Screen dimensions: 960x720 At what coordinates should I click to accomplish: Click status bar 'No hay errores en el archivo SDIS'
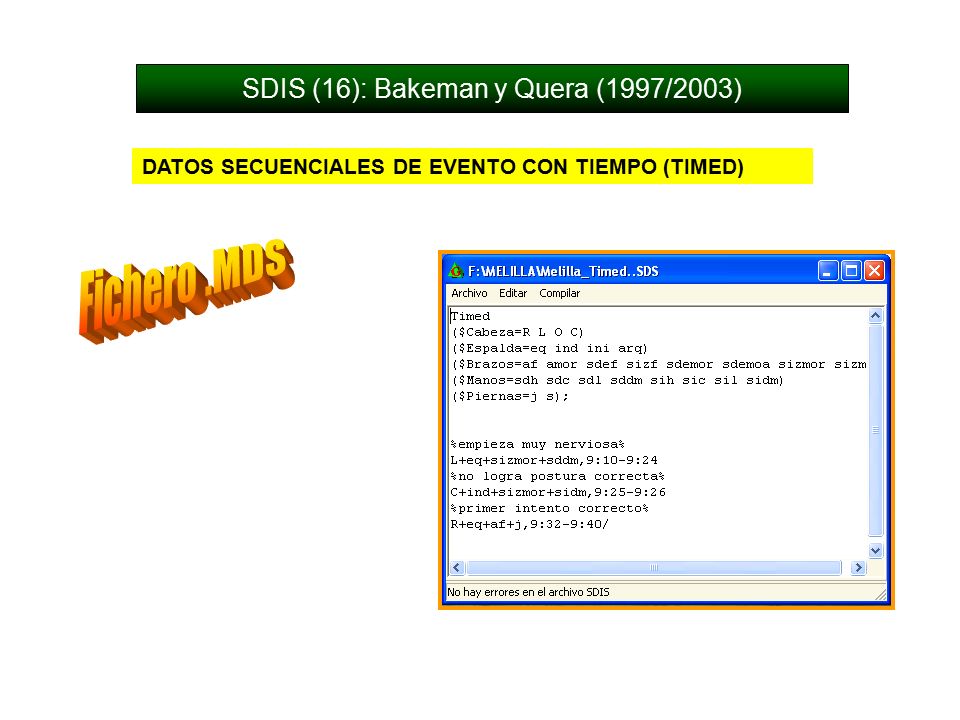click(528, 592)
